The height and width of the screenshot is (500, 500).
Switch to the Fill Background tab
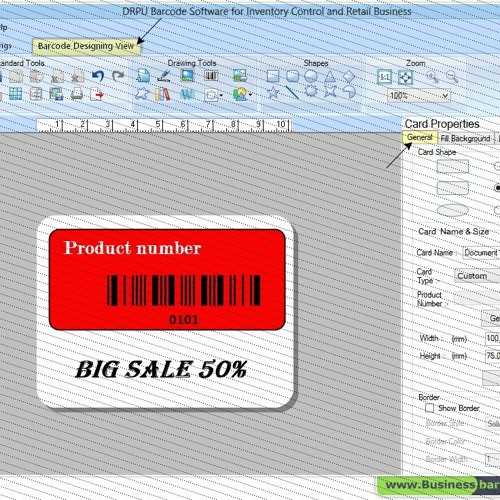(465, 138)
